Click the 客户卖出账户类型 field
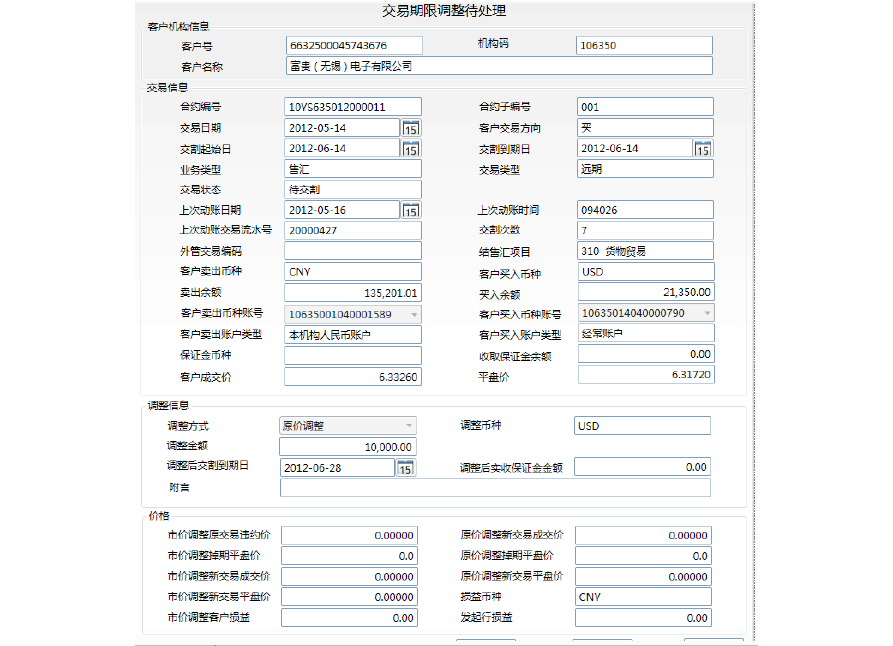Image resolution: width=893 pixels, height=646 pixels. (353, 334)
